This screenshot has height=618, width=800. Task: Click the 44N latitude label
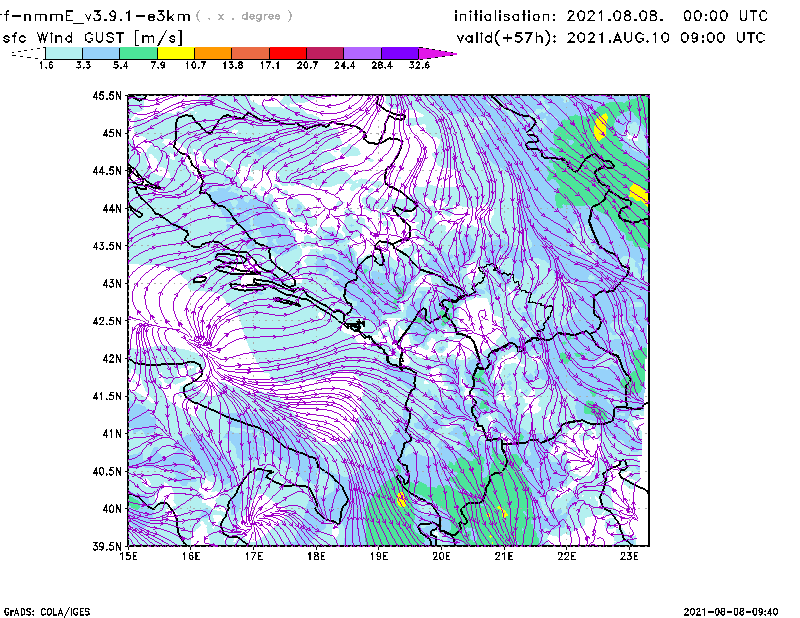pyautogui.click(x=112, y=208)
